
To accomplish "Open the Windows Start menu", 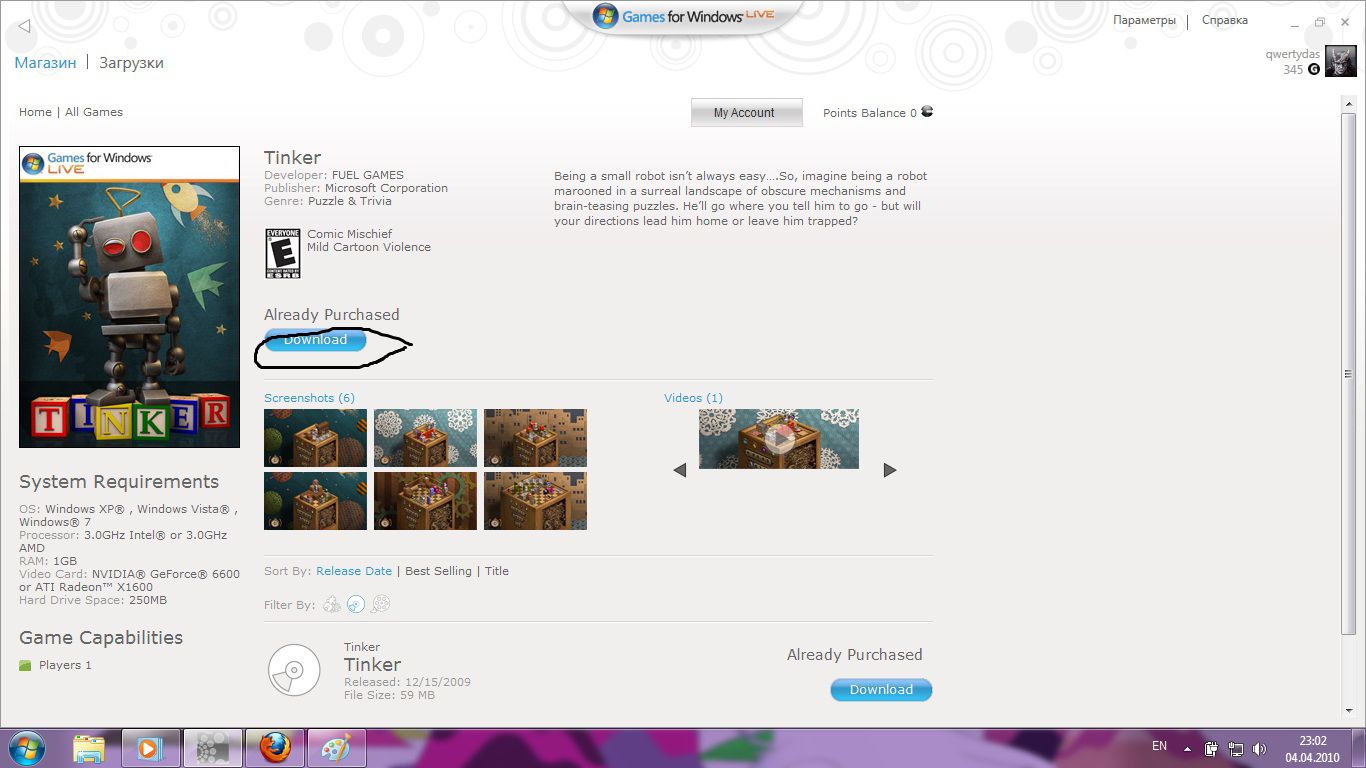I will 27,747.
